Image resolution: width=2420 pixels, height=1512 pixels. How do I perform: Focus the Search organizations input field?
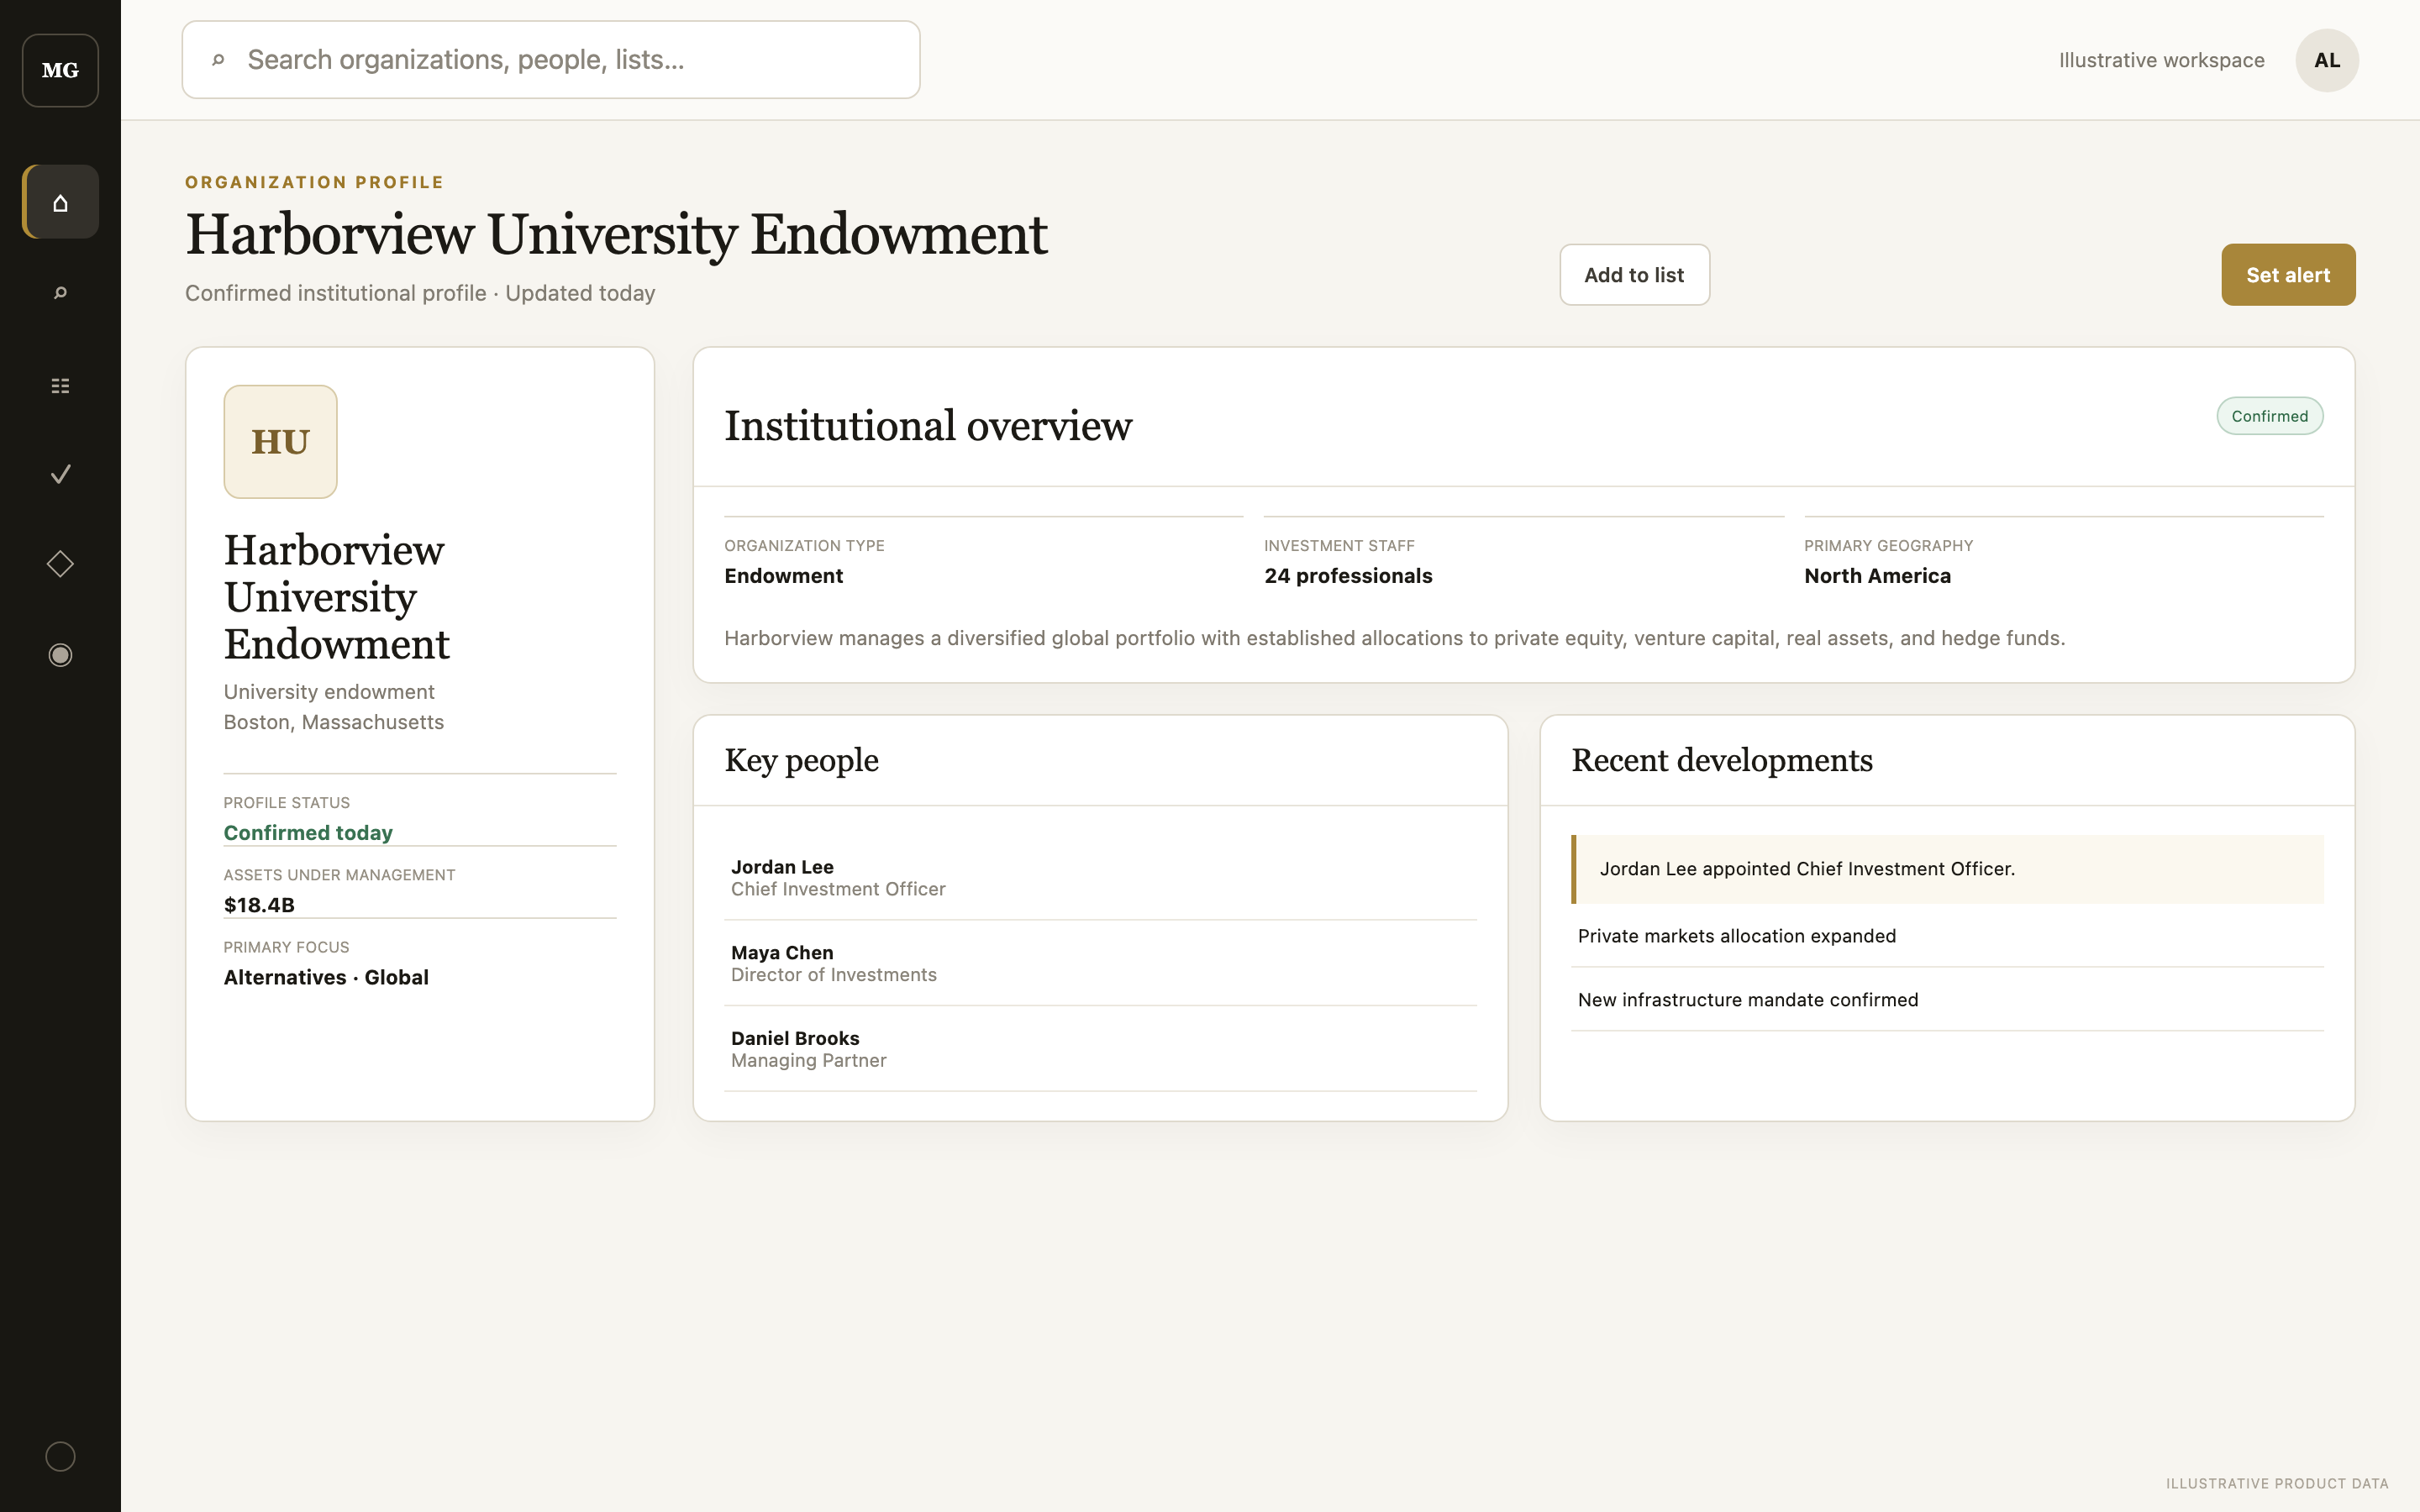tap(551, 60)
